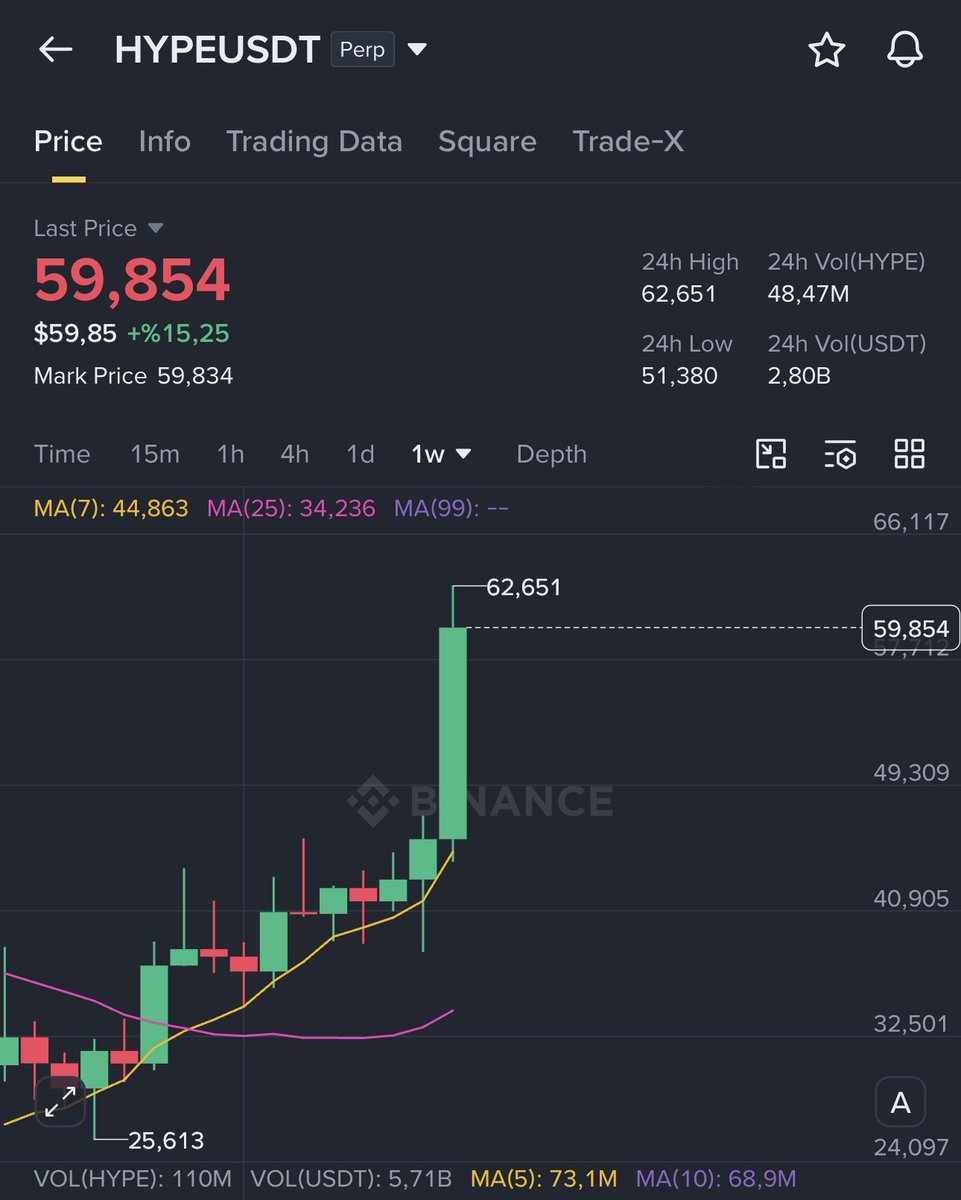Tap the VOL(HYPE): 110M label

[133, 1179]
